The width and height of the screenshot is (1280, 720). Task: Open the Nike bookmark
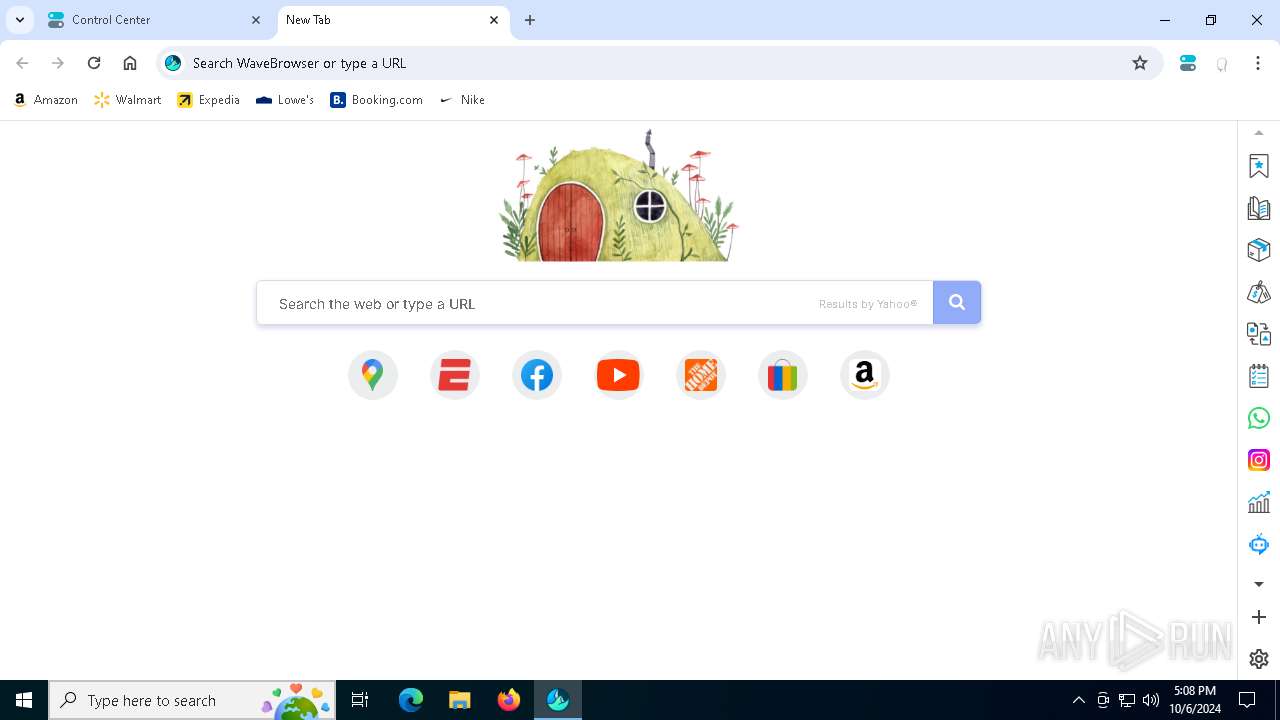(x=462, y=100)
